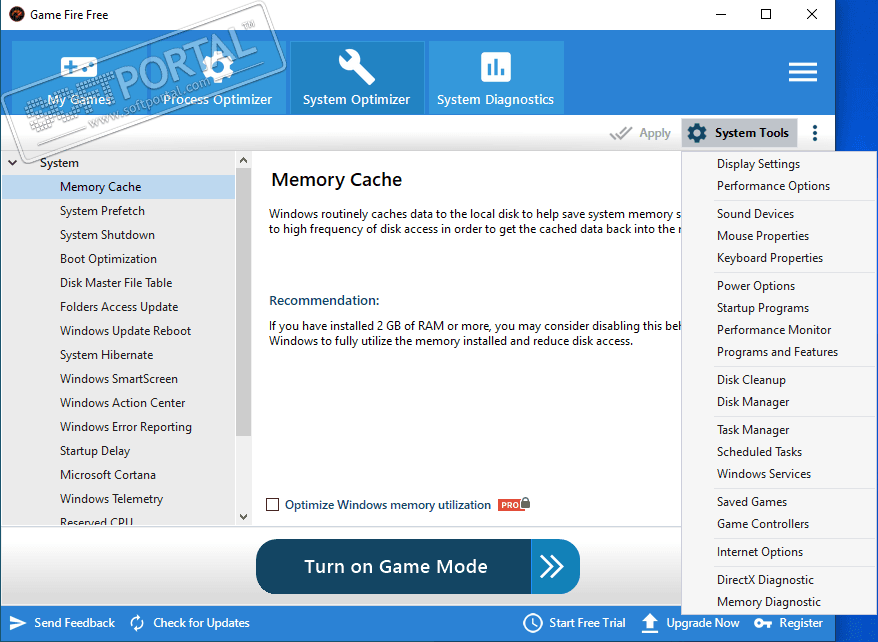Select System Hibernate tree item

coord(106,355)
